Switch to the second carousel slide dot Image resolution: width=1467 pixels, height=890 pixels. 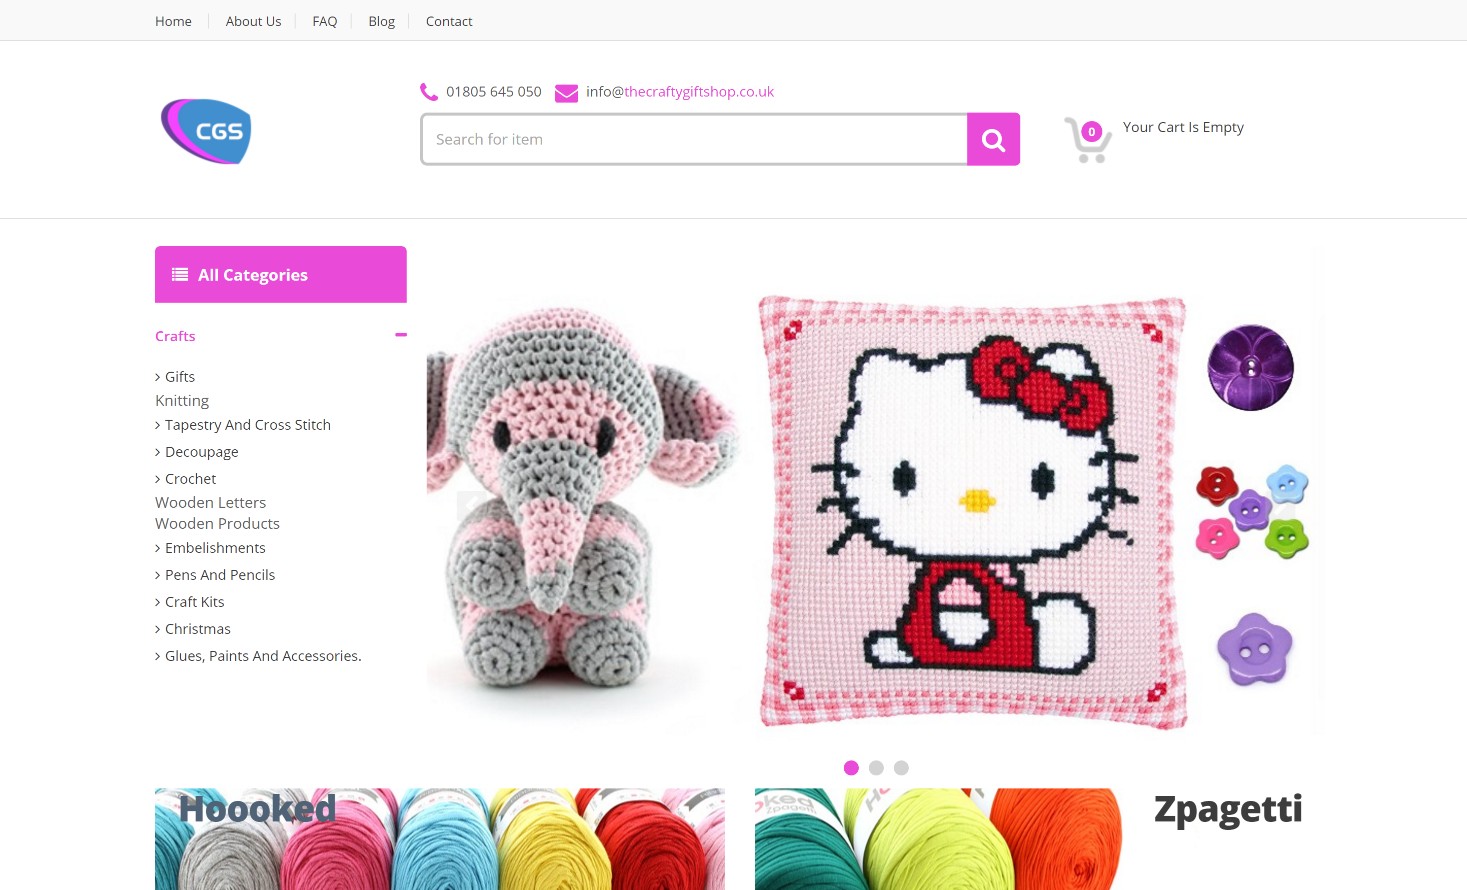pos(876,768)
